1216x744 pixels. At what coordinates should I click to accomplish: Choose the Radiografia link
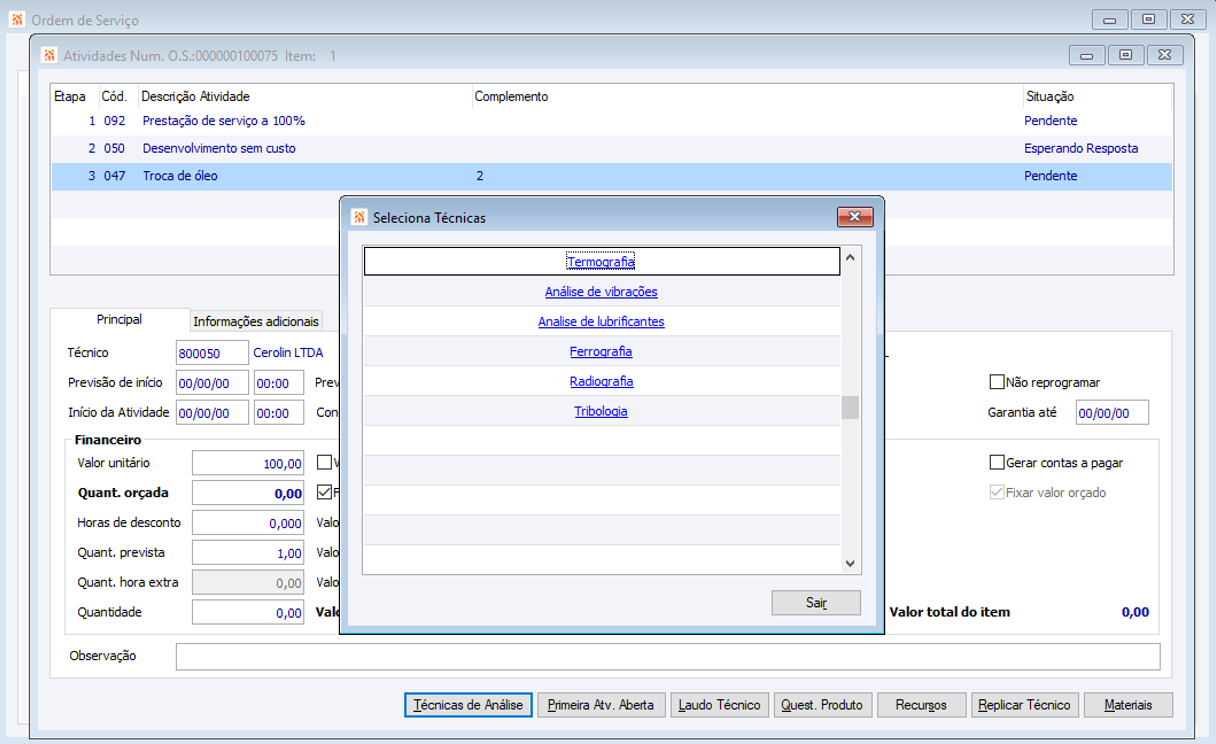601,382
